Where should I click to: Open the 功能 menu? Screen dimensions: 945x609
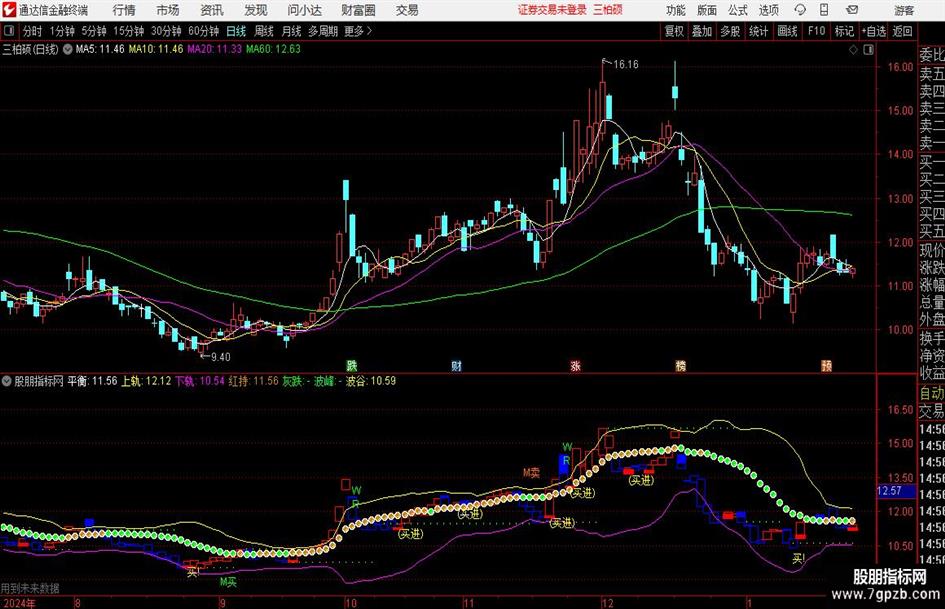pyautogui.click(x=676, y=10)
